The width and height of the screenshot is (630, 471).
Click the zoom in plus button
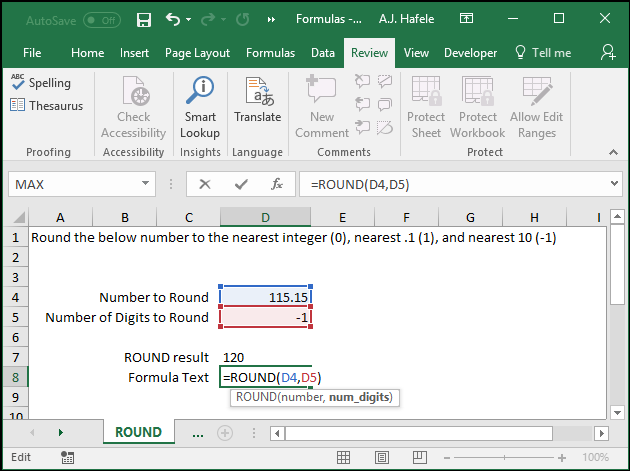click(x=562, y=458)
